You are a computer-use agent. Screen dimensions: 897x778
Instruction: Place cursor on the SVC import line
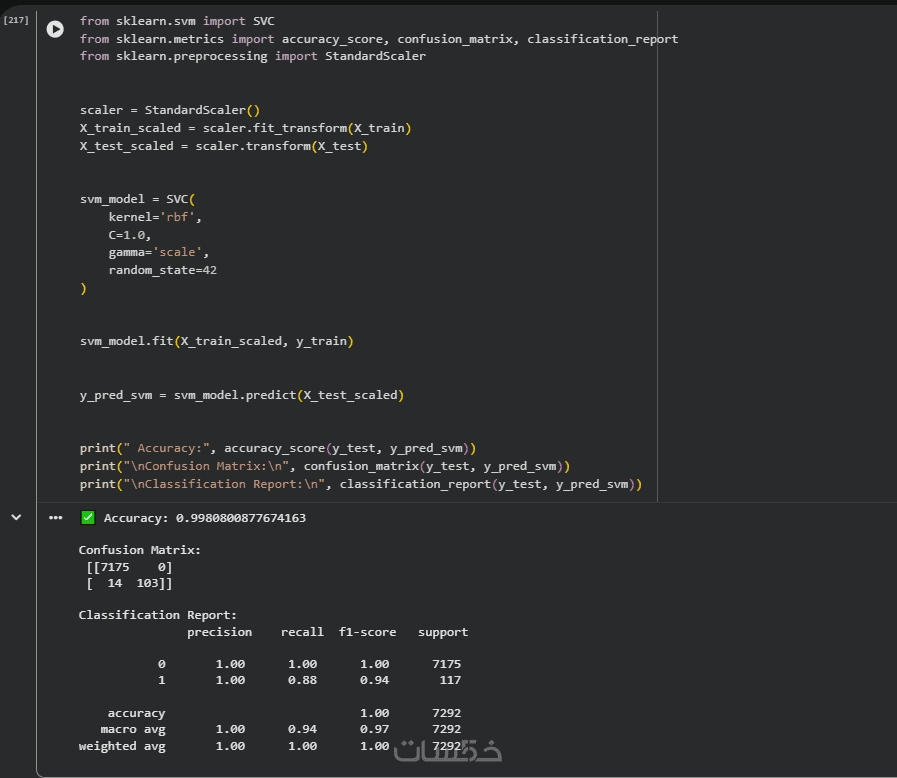[177, 21]
